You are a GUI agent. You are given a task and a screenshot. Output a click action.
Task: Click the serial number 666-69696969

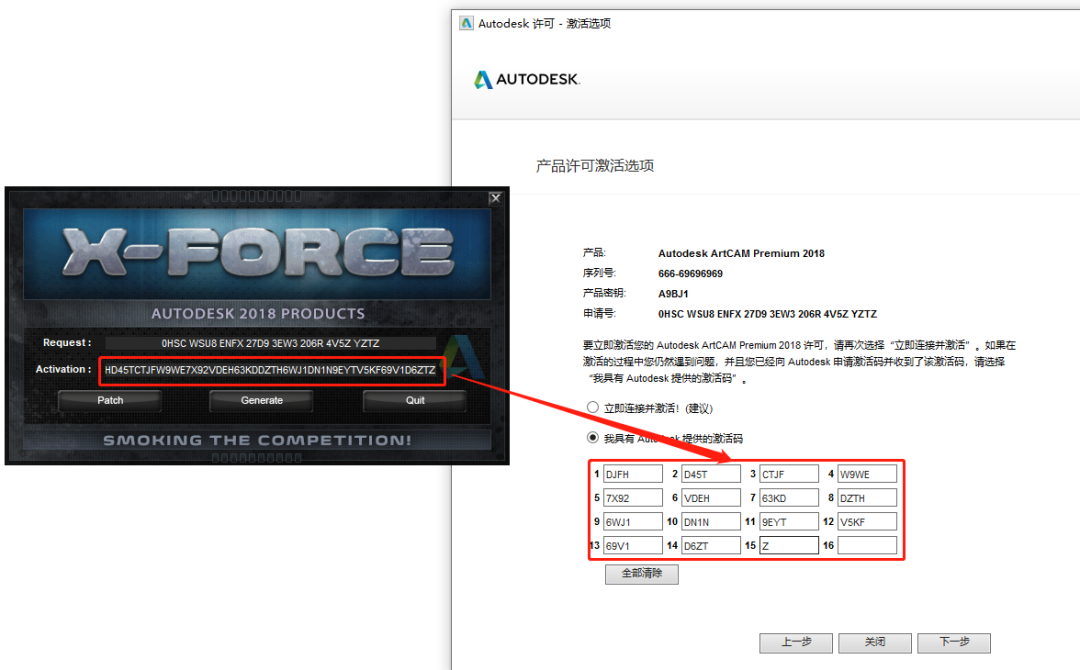(x=690, y=273)
